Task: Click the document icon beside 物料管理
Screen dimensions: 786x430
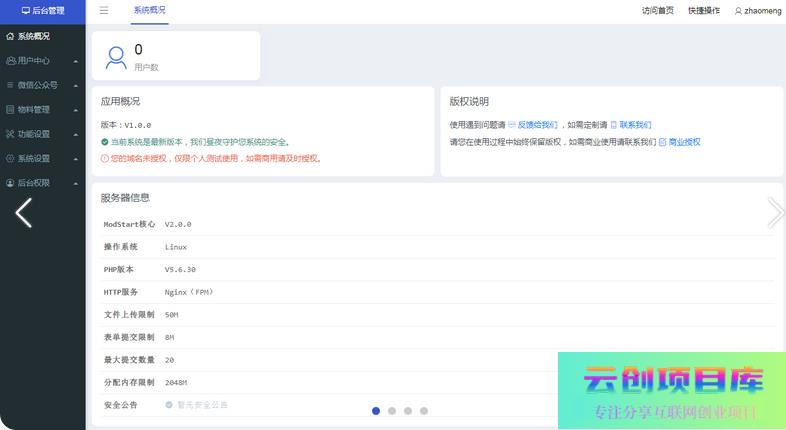Action: [x=10, y=109]
